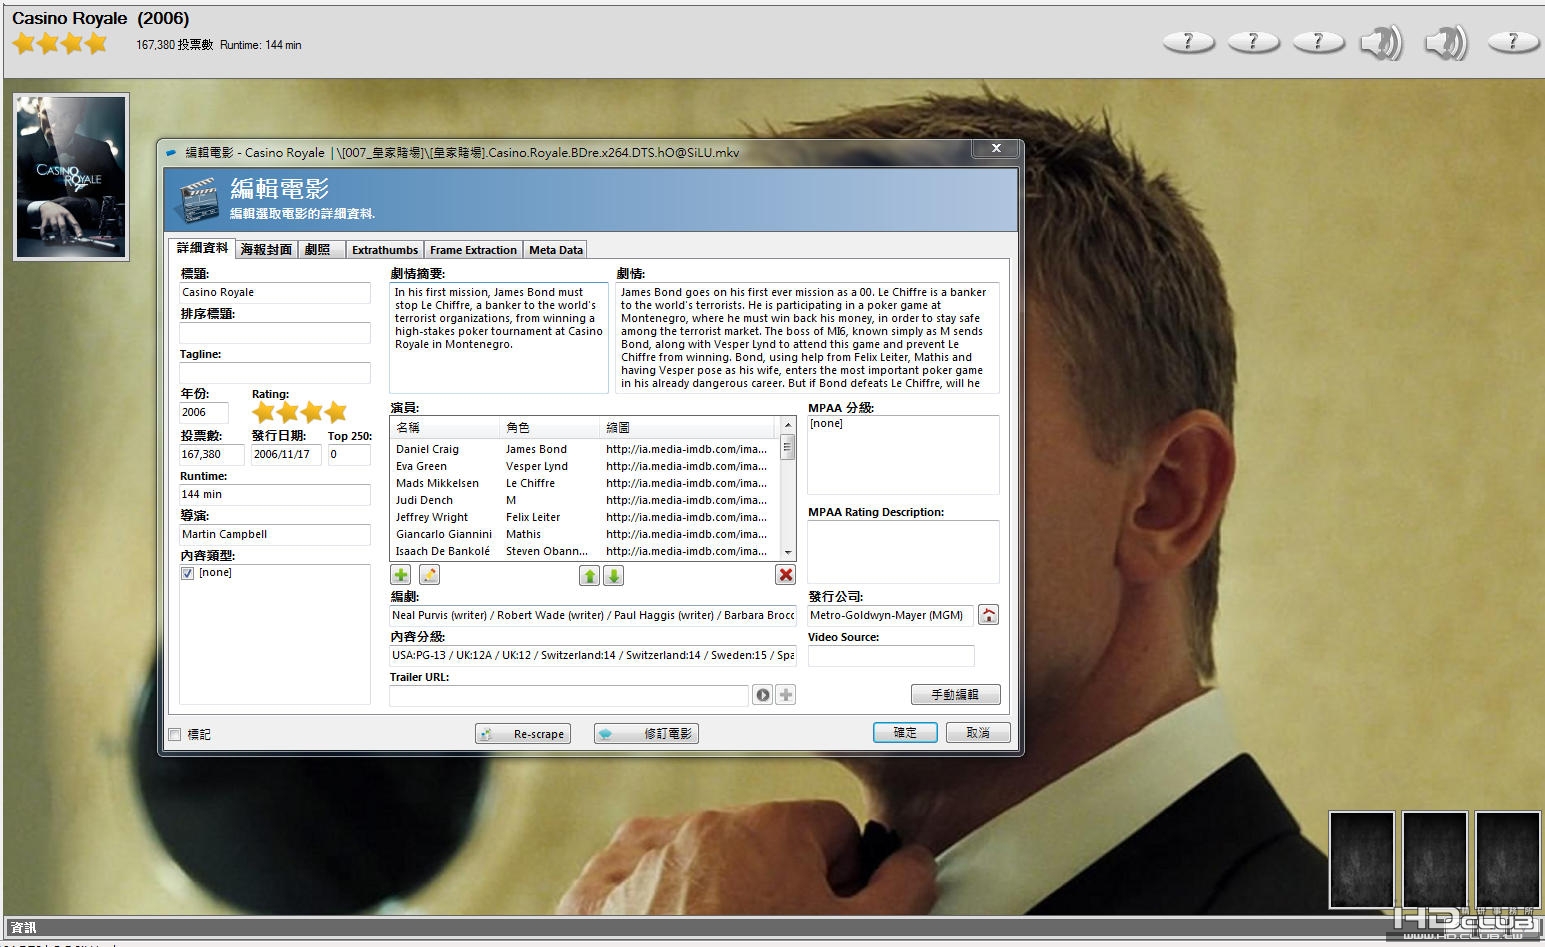This screenshot has height=947, width=1545.
Task: Focus the empty Trailer URL field
Action: (569, 695)
